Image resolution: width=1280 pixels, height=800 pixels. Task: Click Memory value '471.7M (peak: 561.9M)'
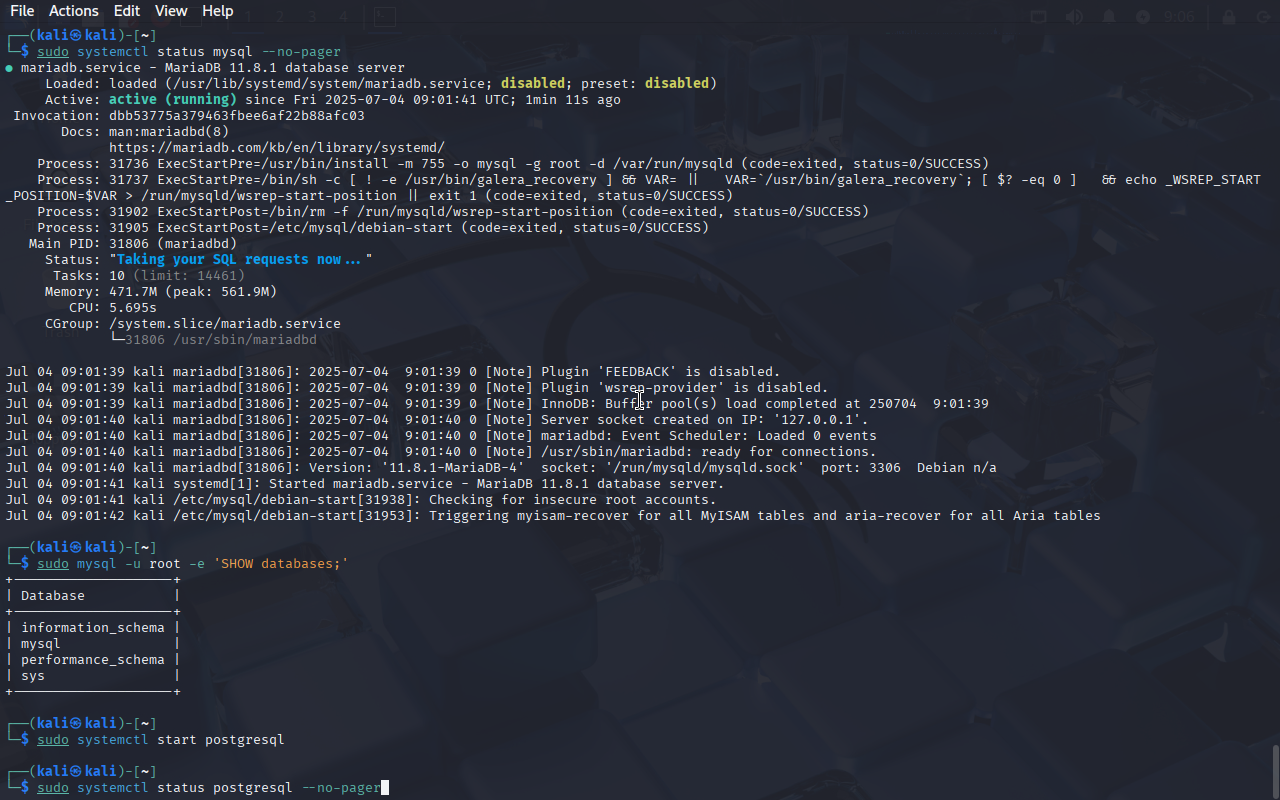click(x=193, y=292)
